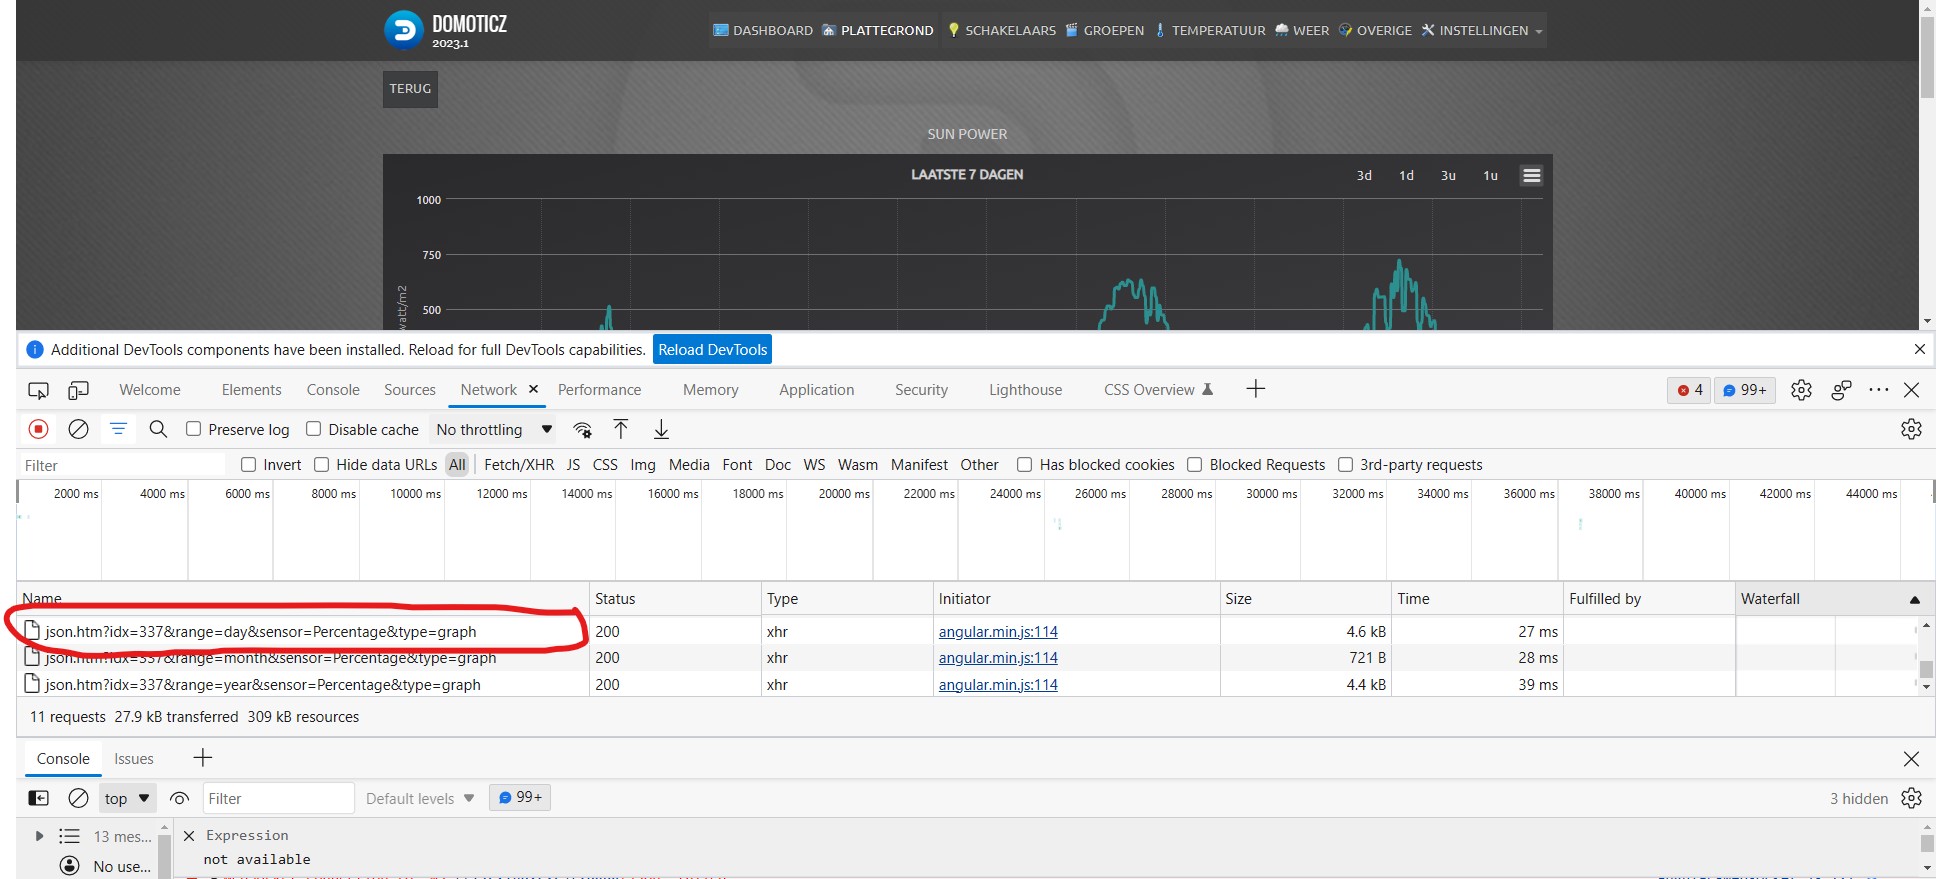Open DevTools settings gear in tab bar
Image resolution: width=1936 pixels, height=879 pixels.
coord(1801,390)
